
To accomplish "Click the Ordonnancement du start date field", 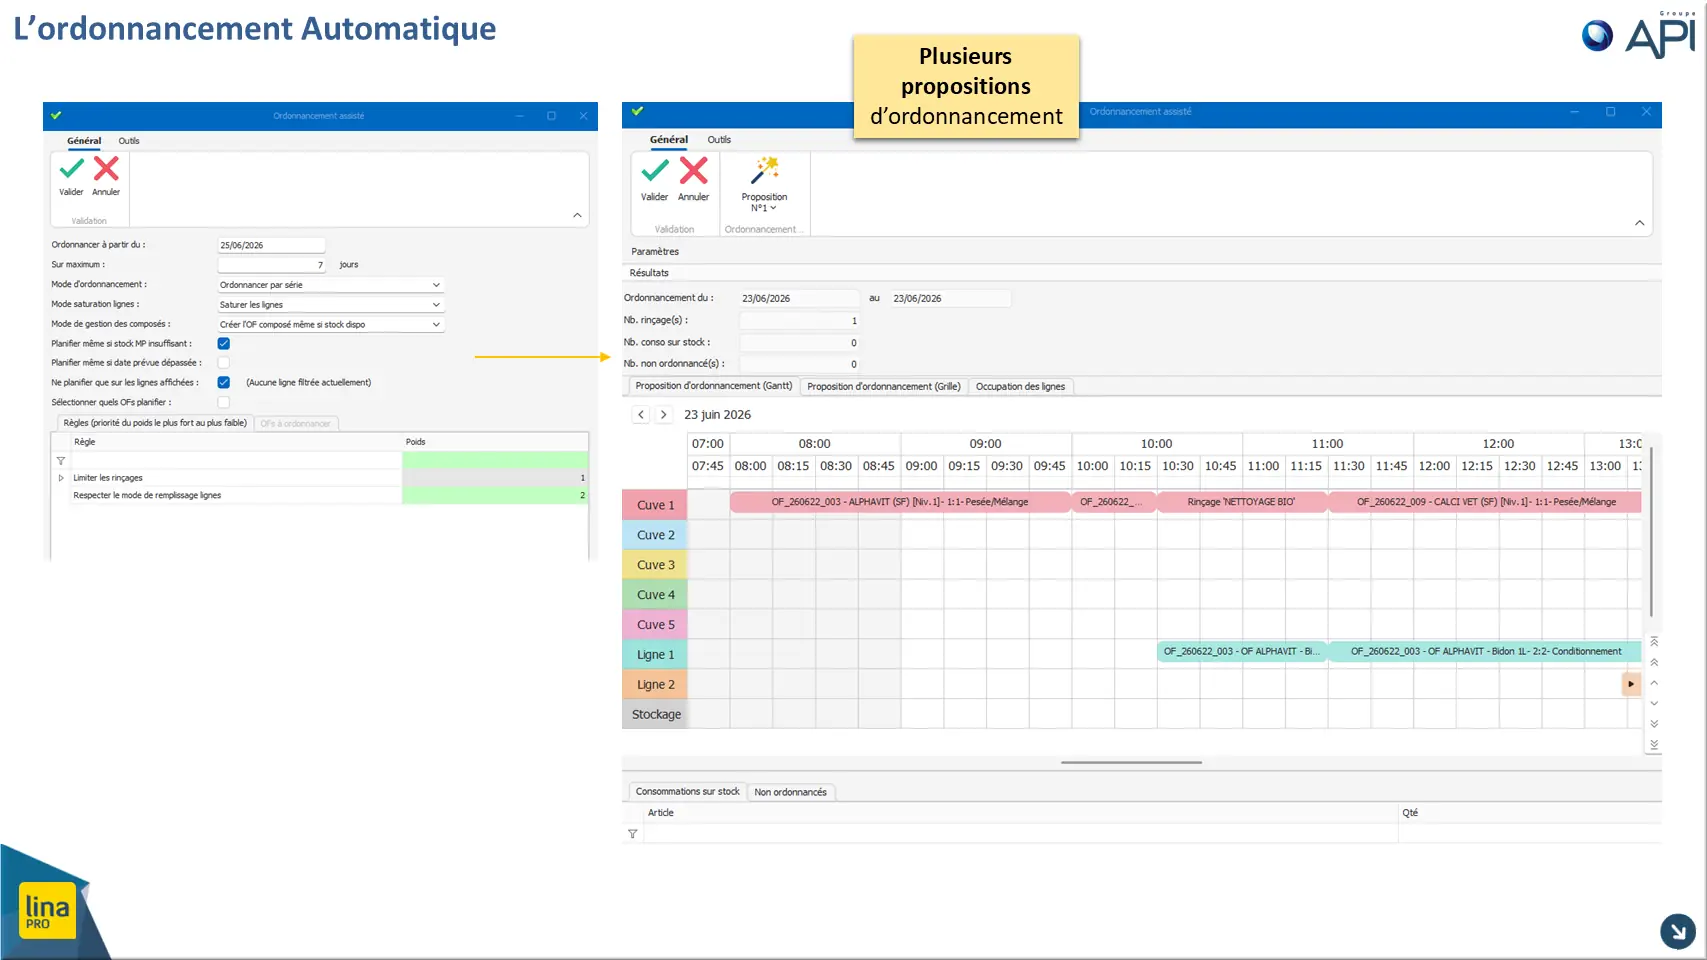I will (x=799, y=298).
